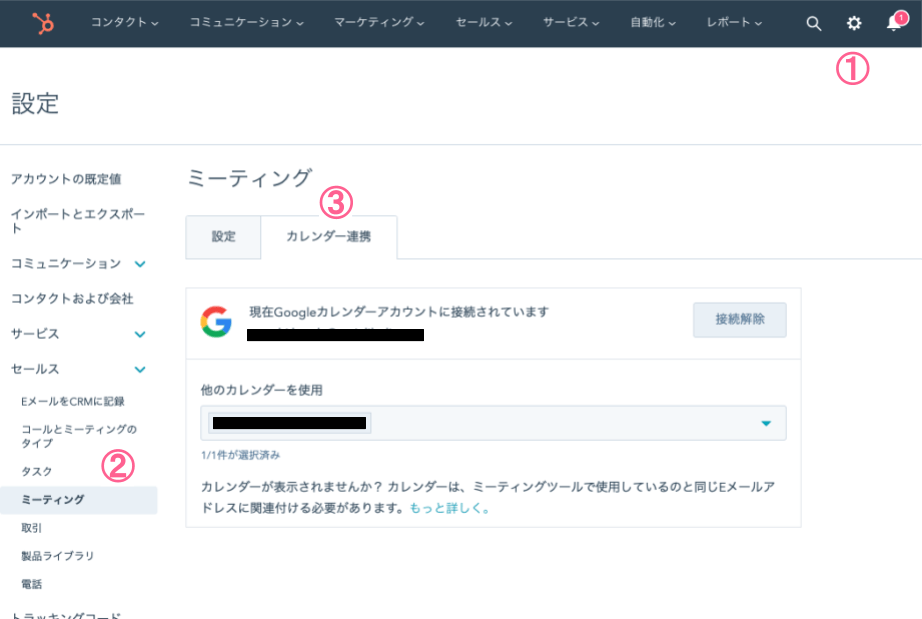Screen dimensions: 922x619
Task: Select ミーティング in the sidebar
Action: point(53,500)
